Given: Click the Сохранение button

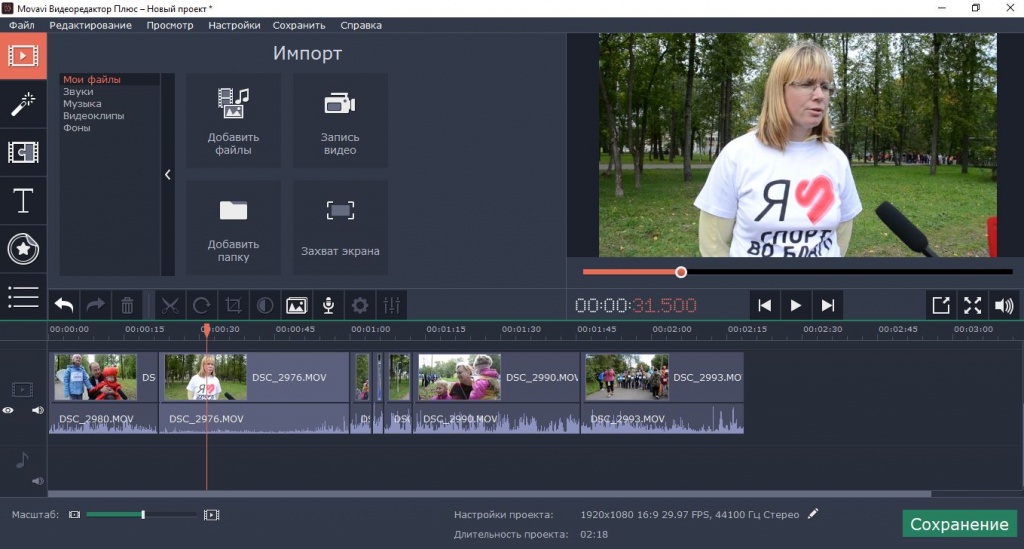Looking at the screenshot, I should coord(958,524).
